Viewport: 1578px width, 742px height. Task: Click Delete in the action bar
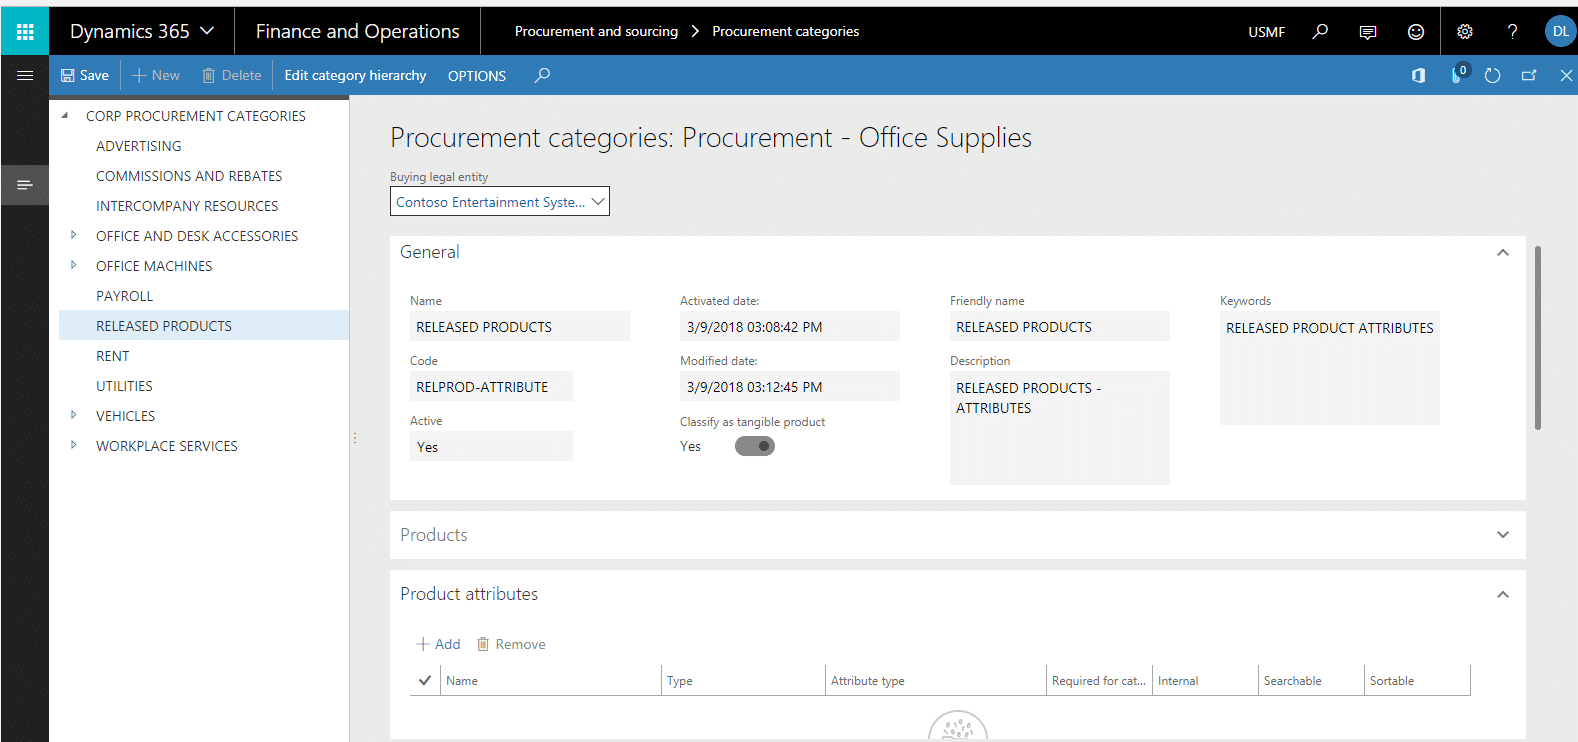(x=232, y=75)
